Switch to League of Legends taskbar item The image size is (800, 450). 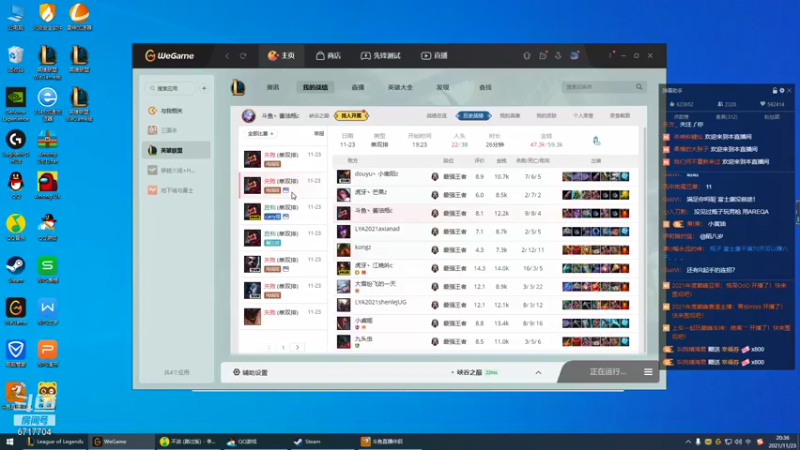click(x=55, y=441)
